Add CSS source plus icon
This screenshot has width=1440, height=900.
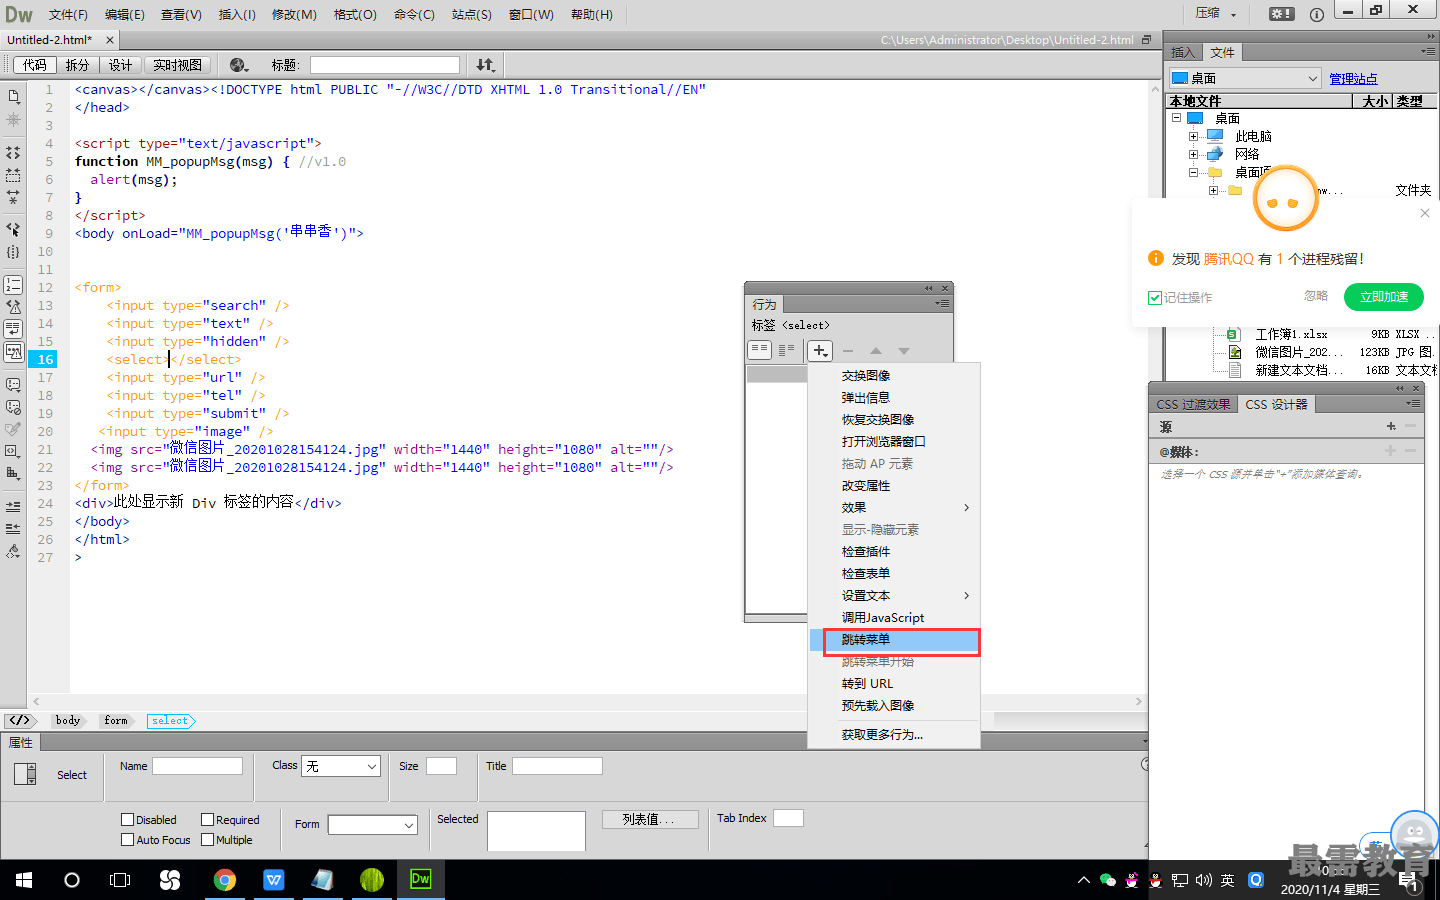coord(1391,426)
